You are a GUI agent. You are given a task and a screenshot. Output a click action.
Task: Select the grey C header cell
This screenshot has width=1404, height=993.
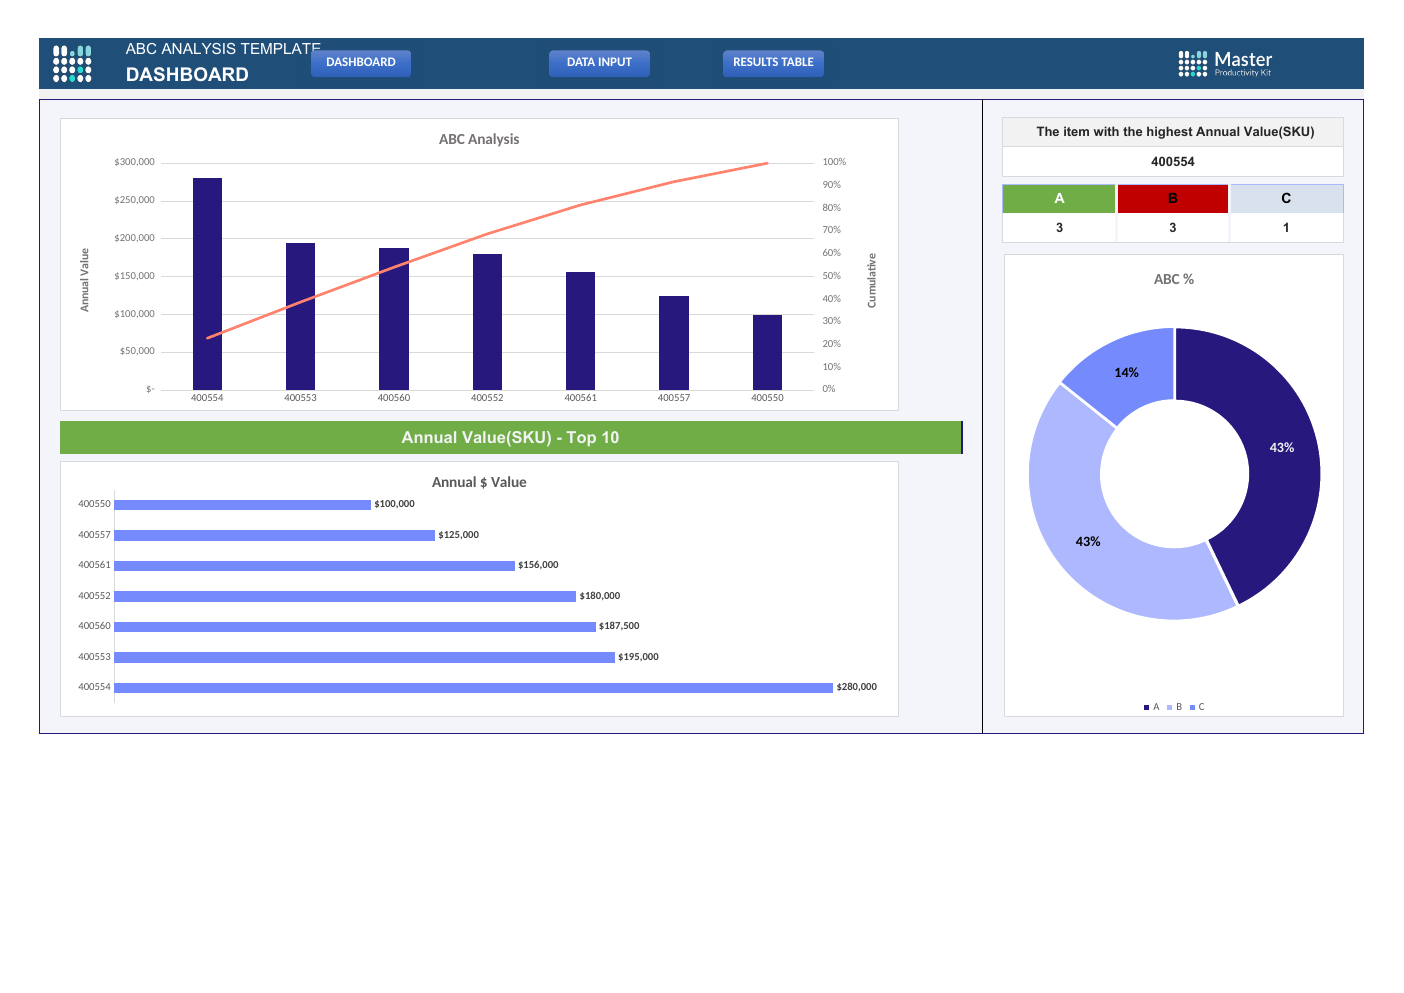pos(1286,198)
